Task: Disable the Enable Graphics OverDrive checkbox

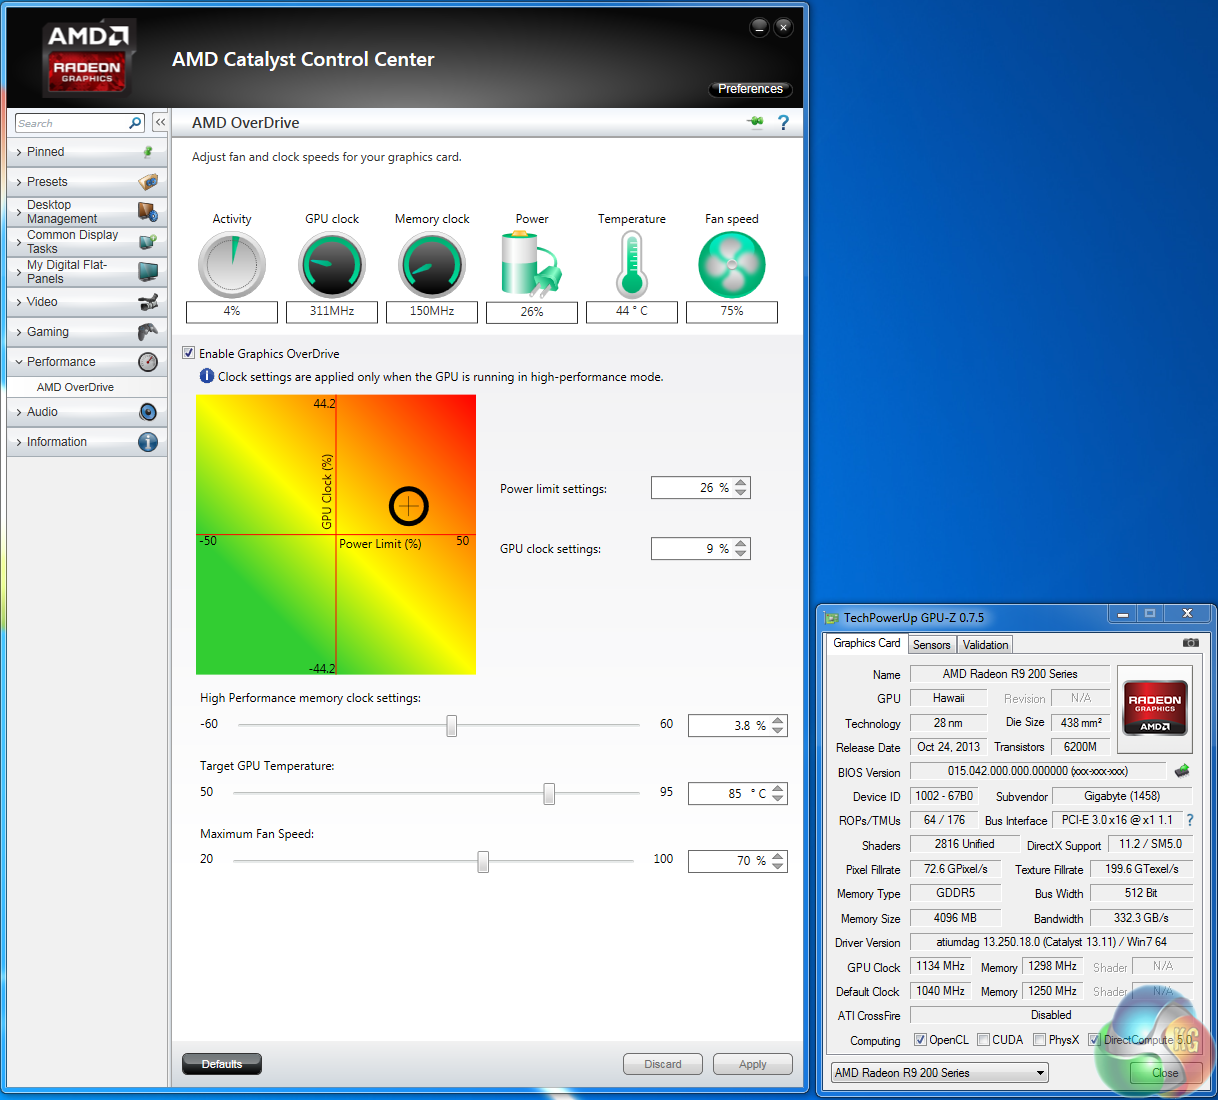Action: [x=188, y=353]
